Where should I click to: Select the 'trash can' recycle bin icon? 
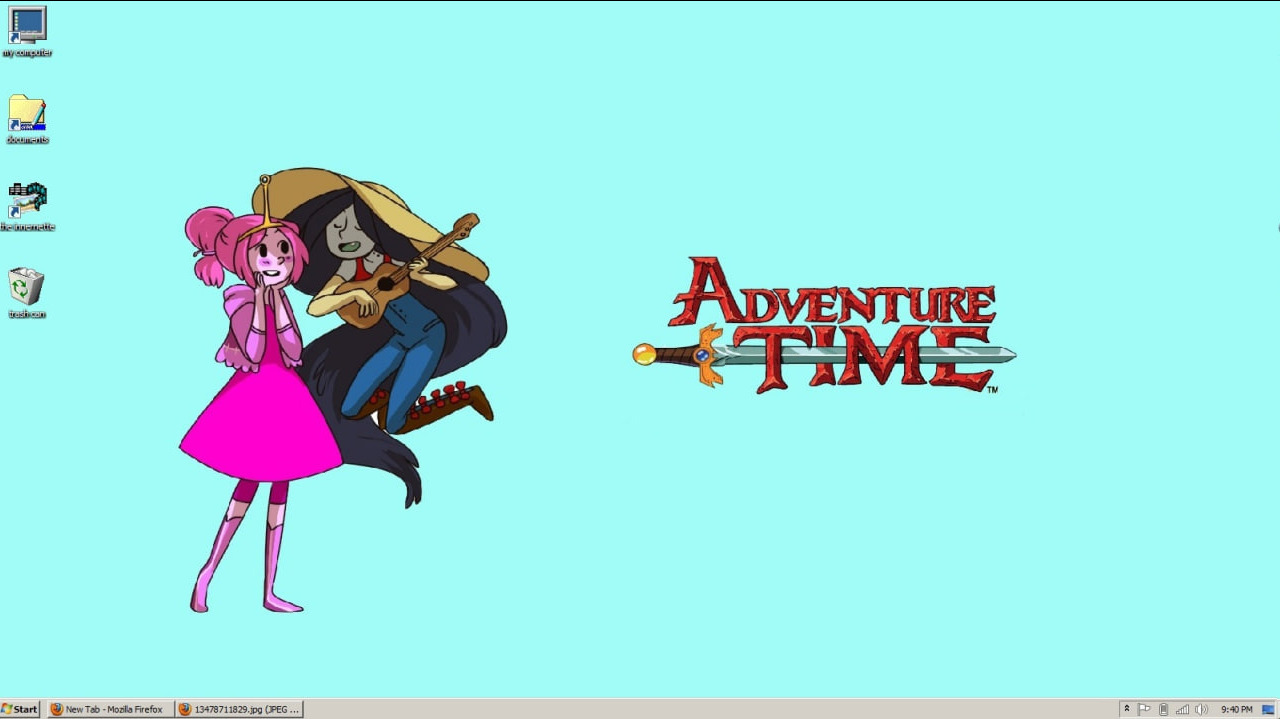(27, 293)
